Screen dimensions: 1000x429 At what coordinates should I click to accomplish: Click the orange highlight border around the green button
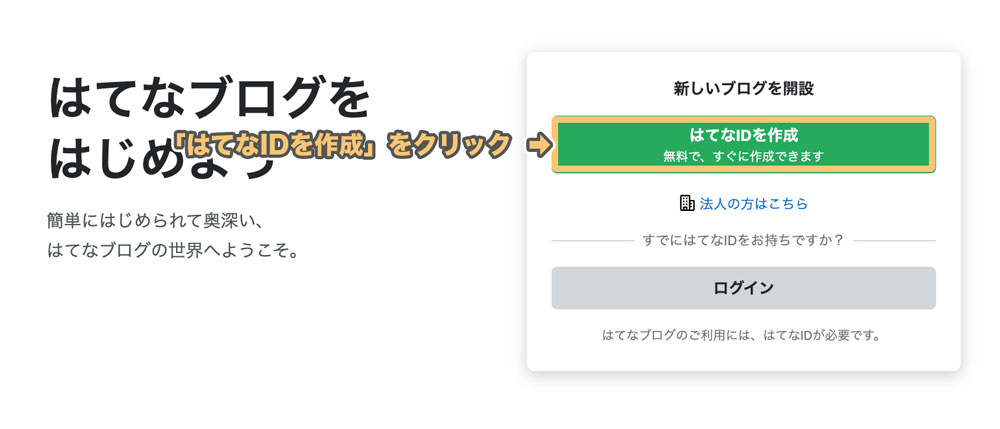(743, 120)
